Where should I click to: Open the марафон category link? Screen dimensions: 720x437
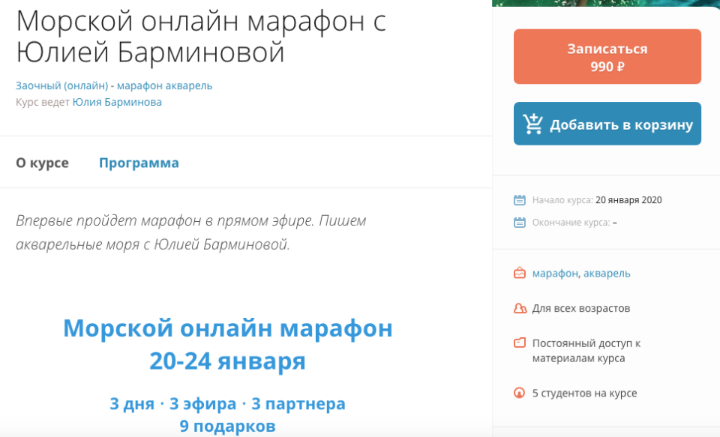point(555,273)
